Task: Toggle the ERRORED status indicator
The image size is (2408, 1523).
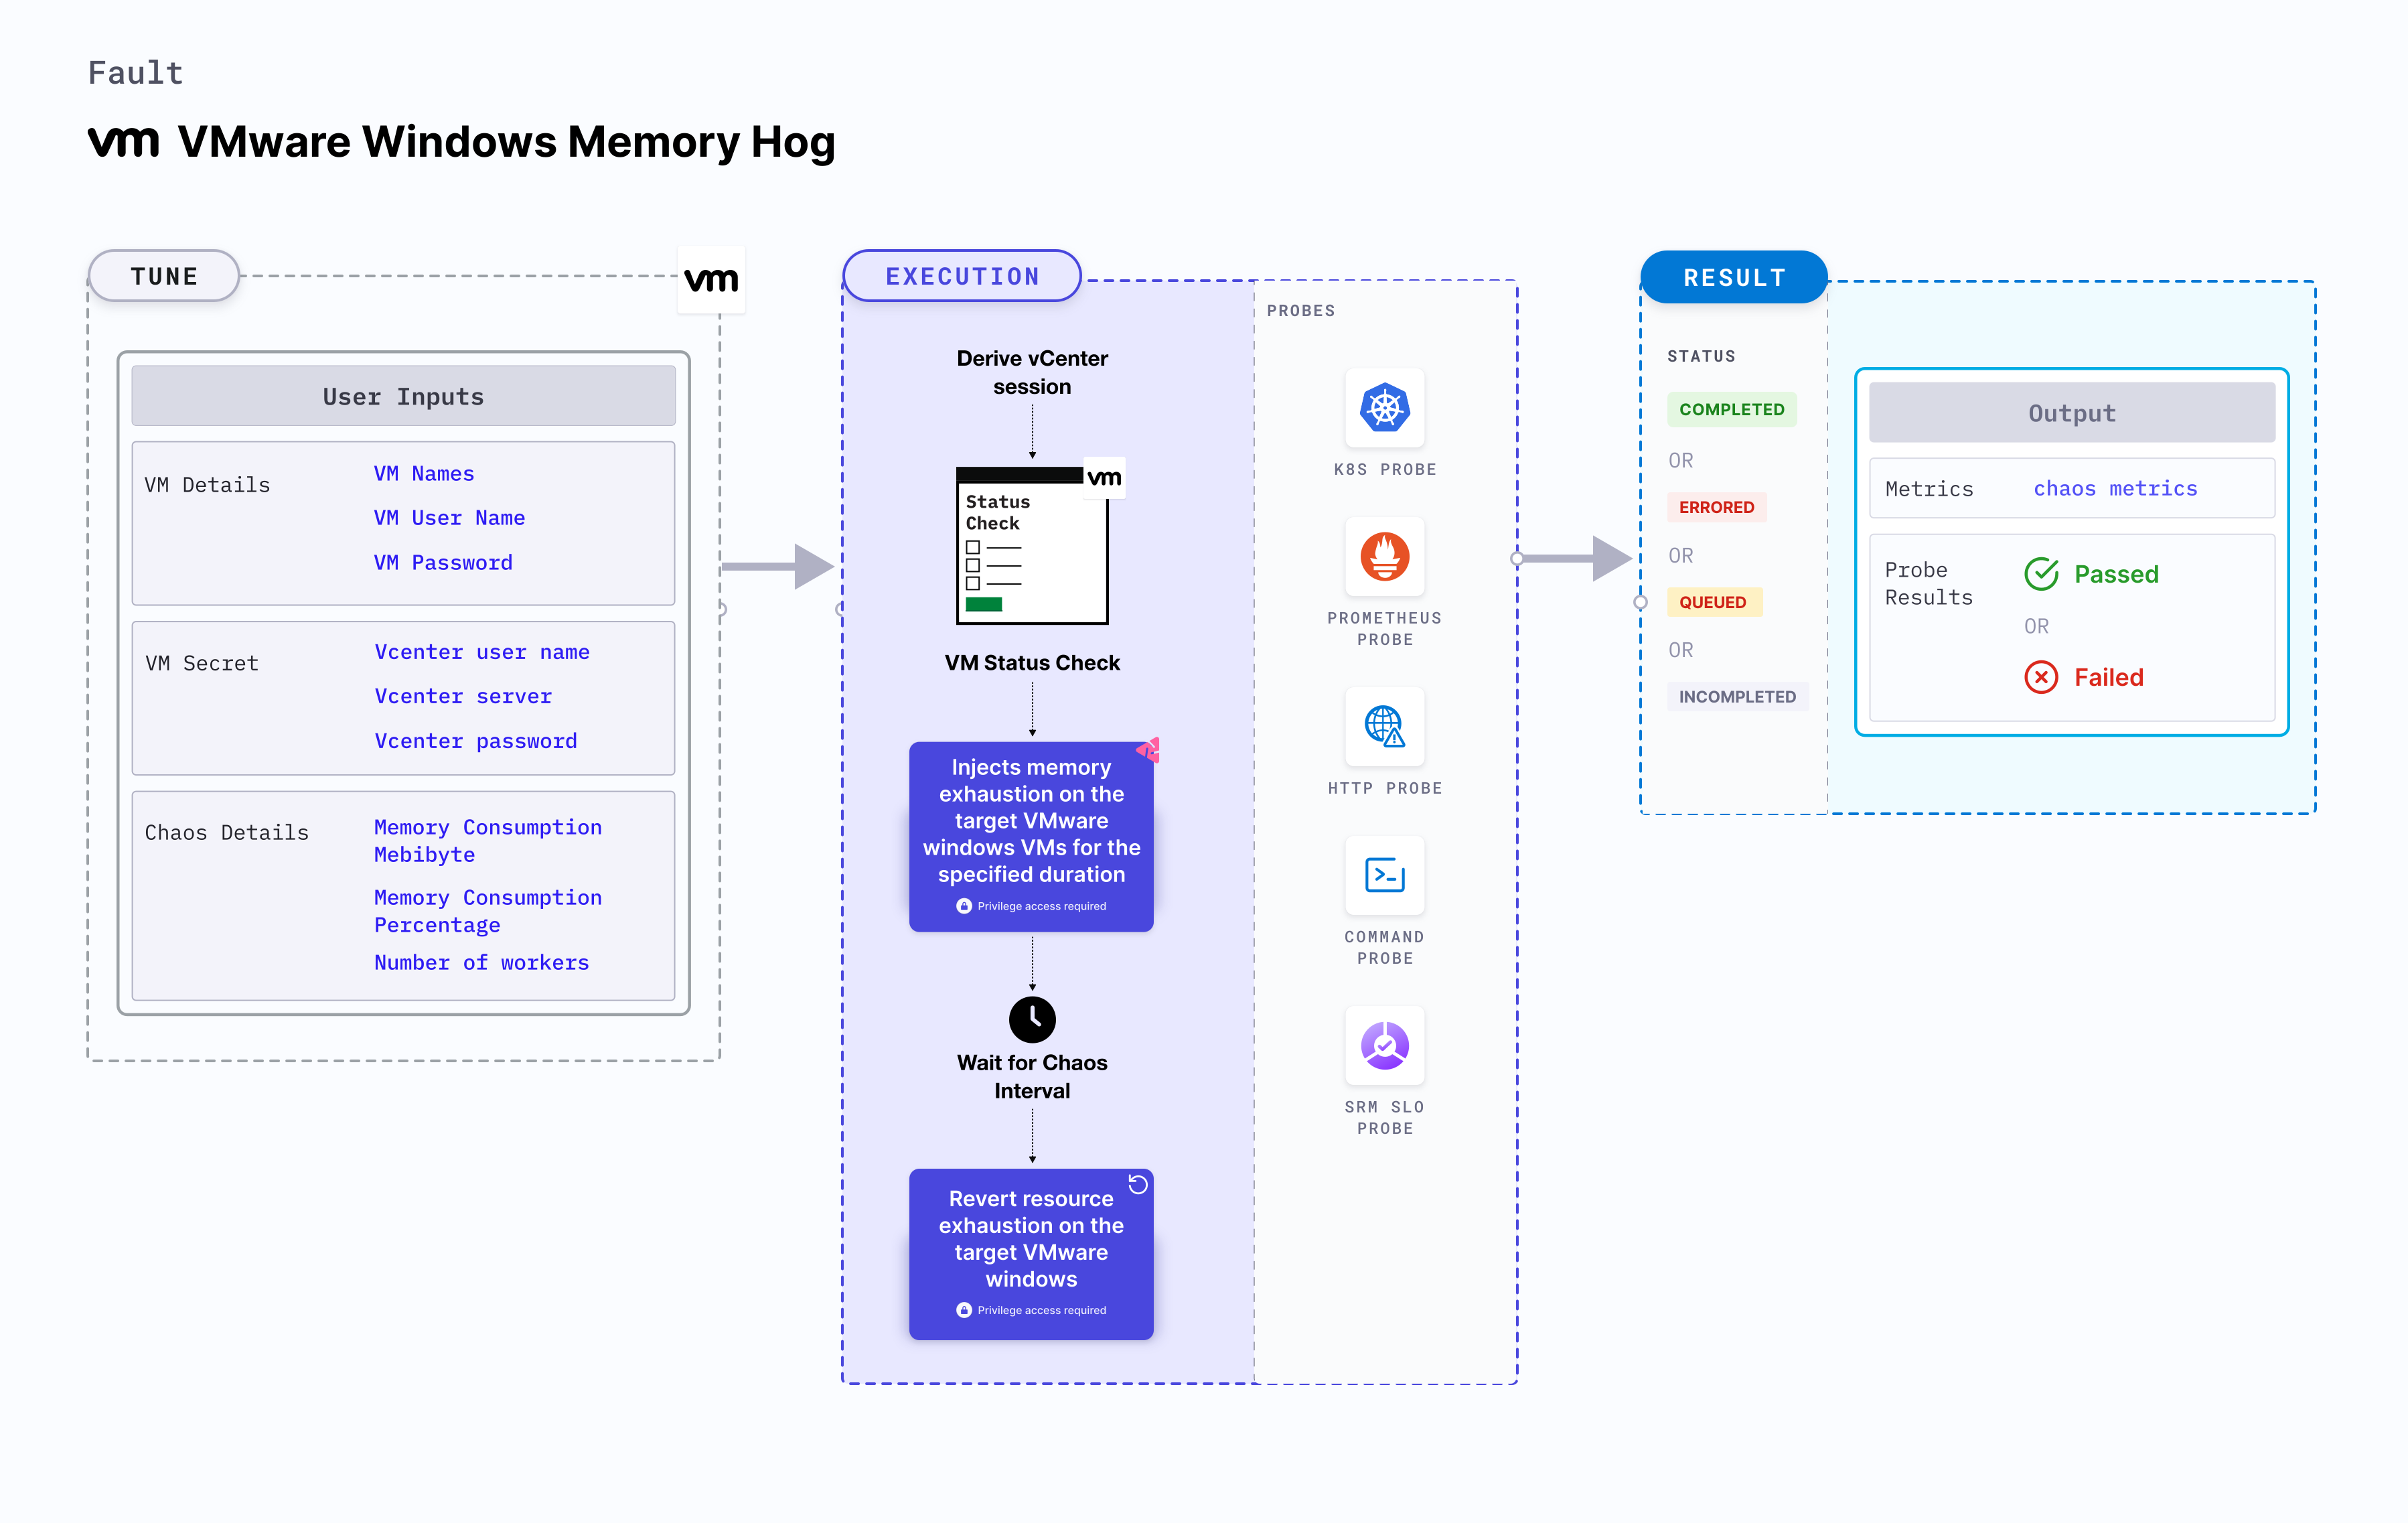Action: [1717, 507]
